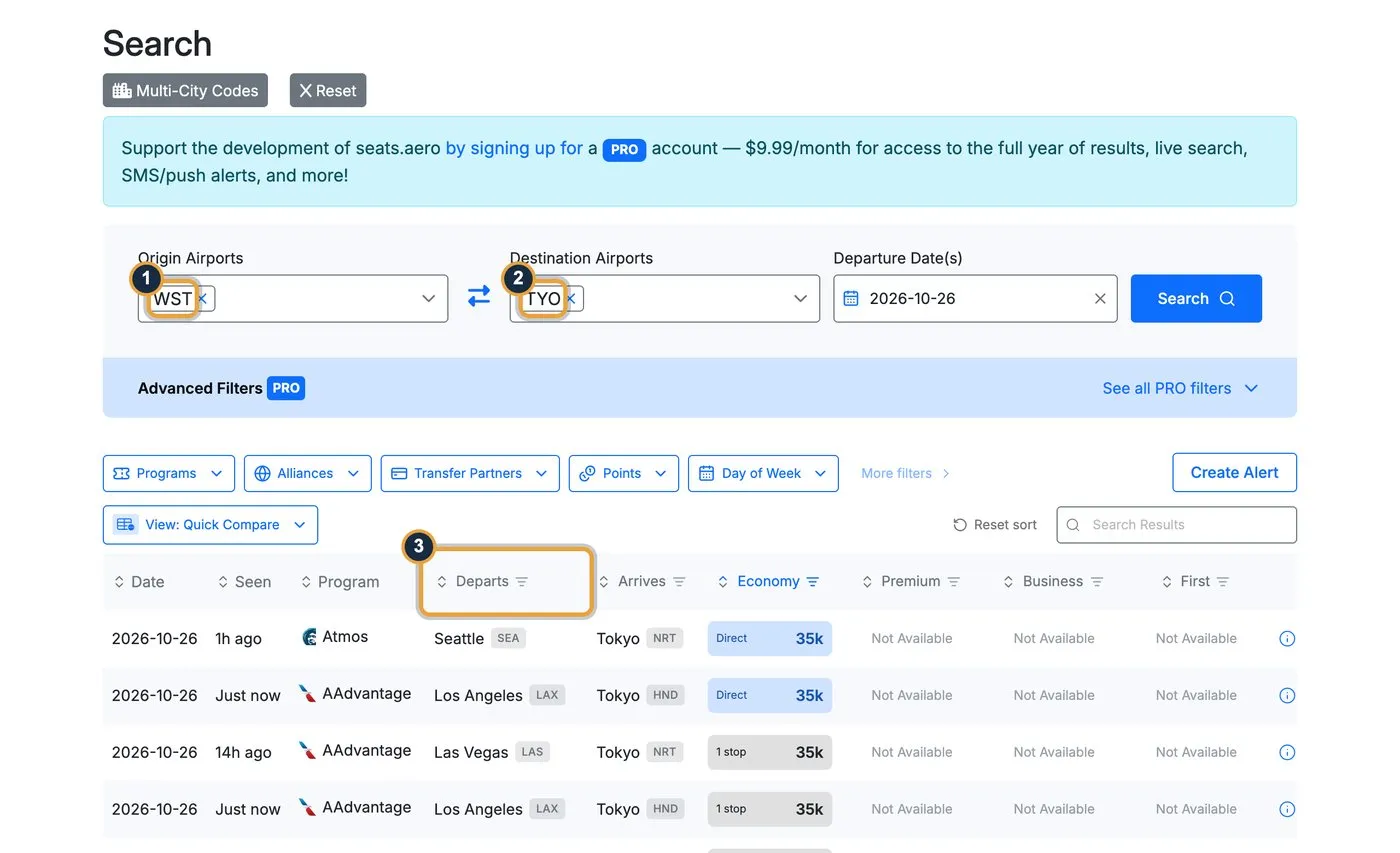Image resolution: width=1400 pixels, height=853 pixels.
Task: Run the search with the blue Search button
Action: (x=1196, y=298)
